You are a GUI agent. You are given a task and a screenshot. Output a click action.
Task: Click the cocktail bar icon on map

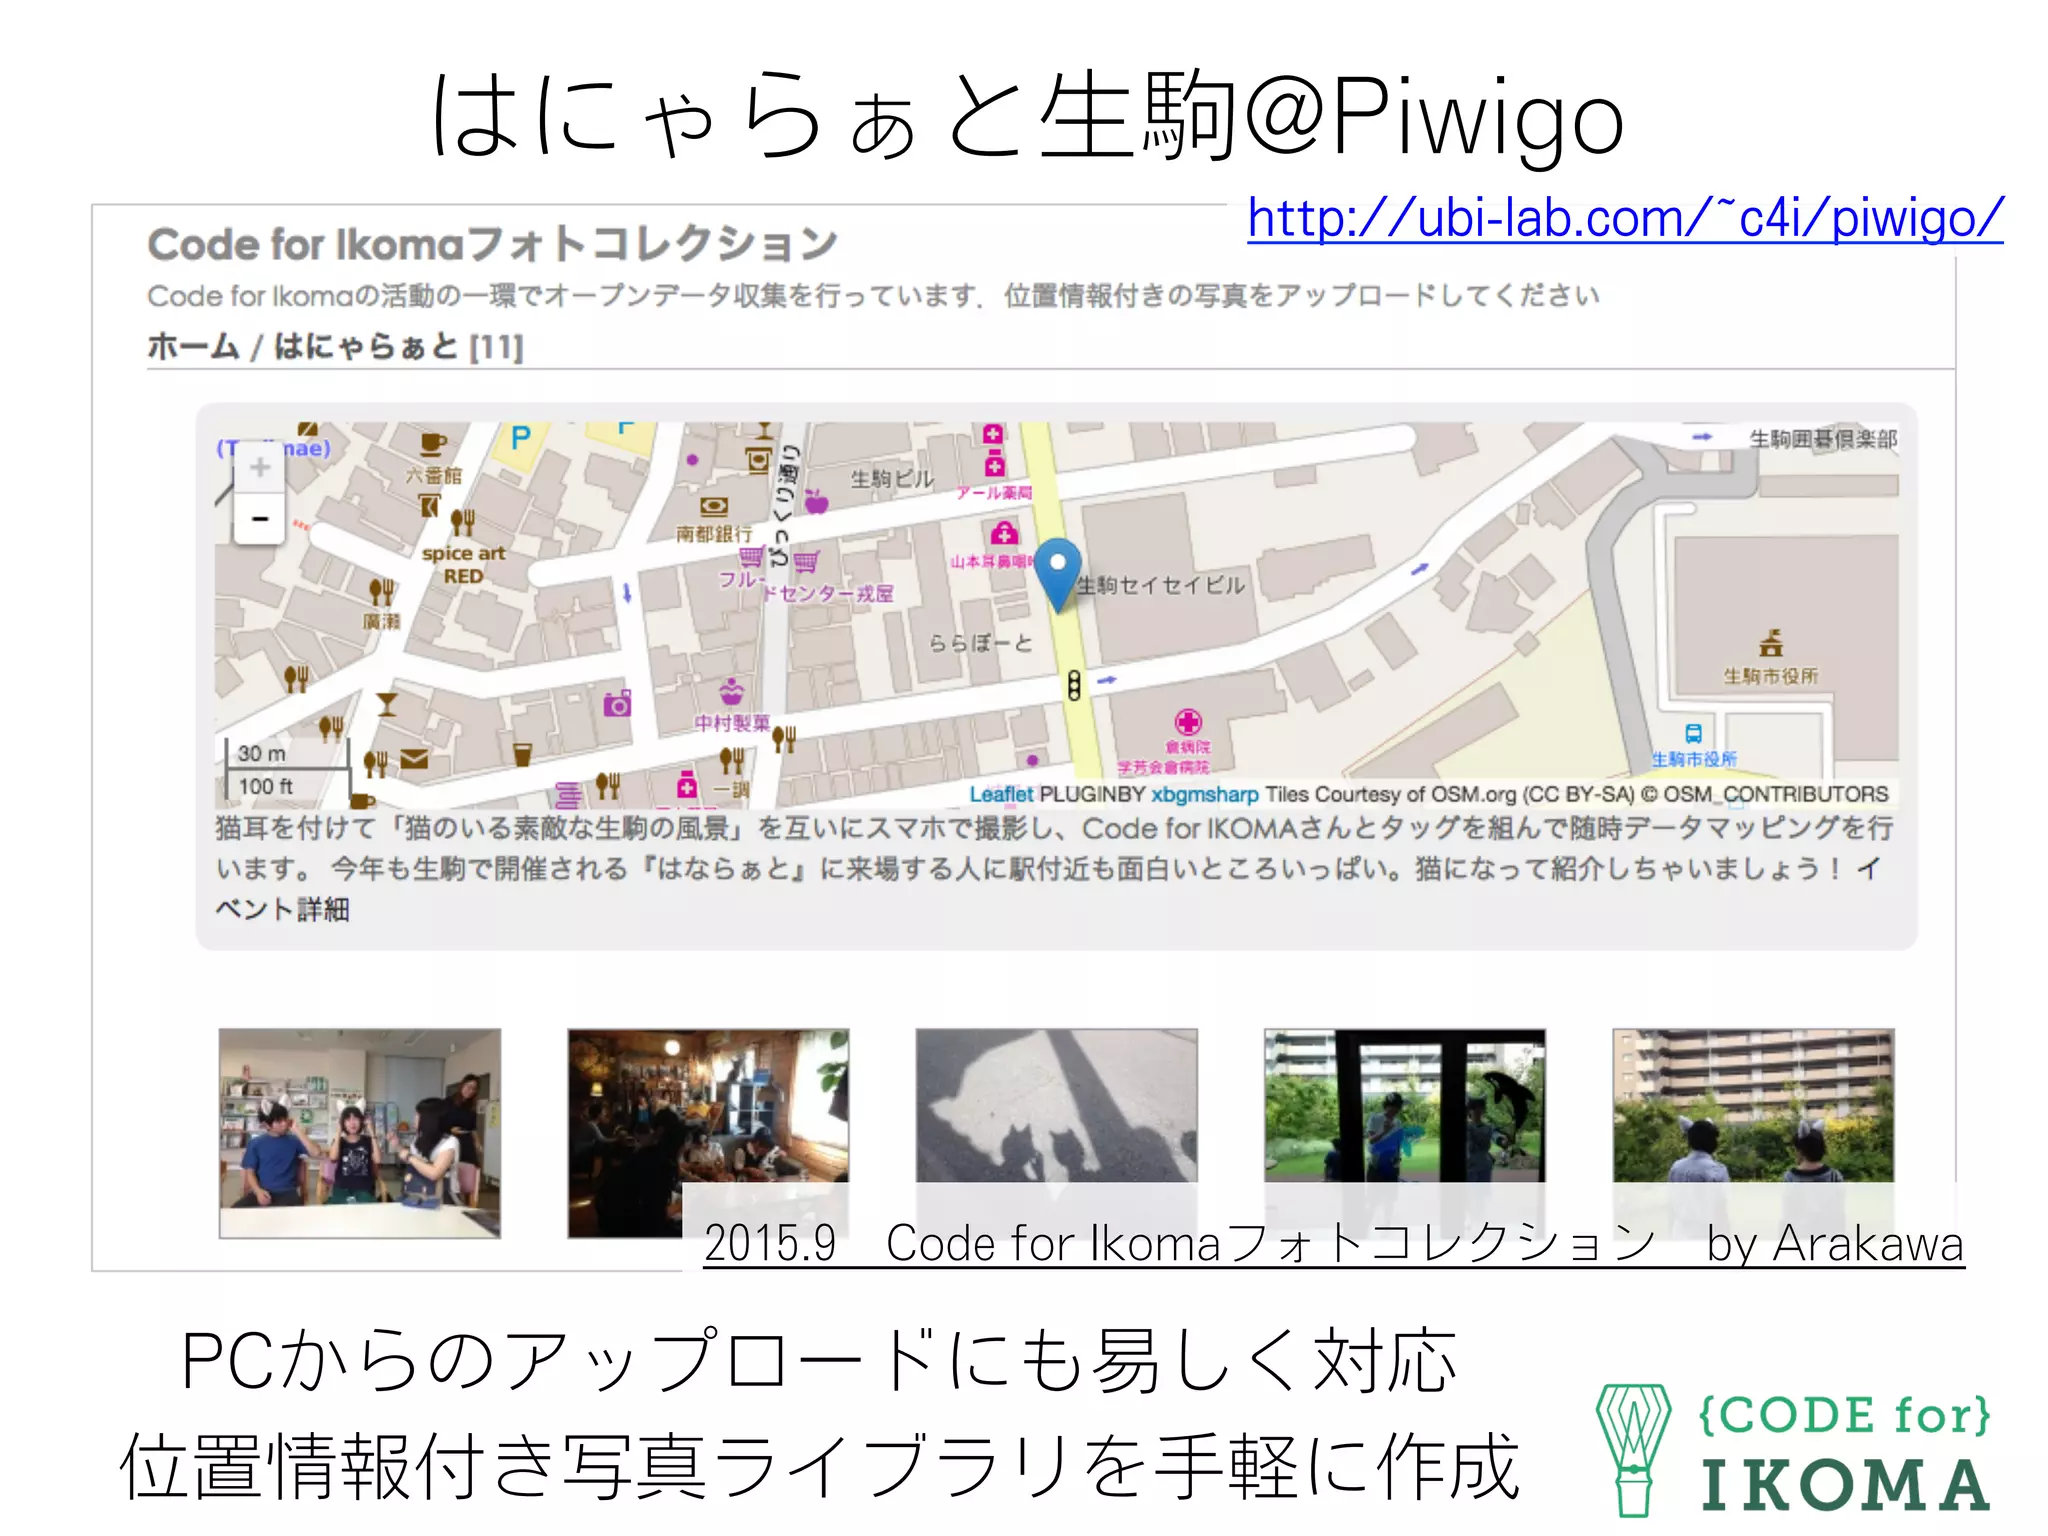(386, 704)
